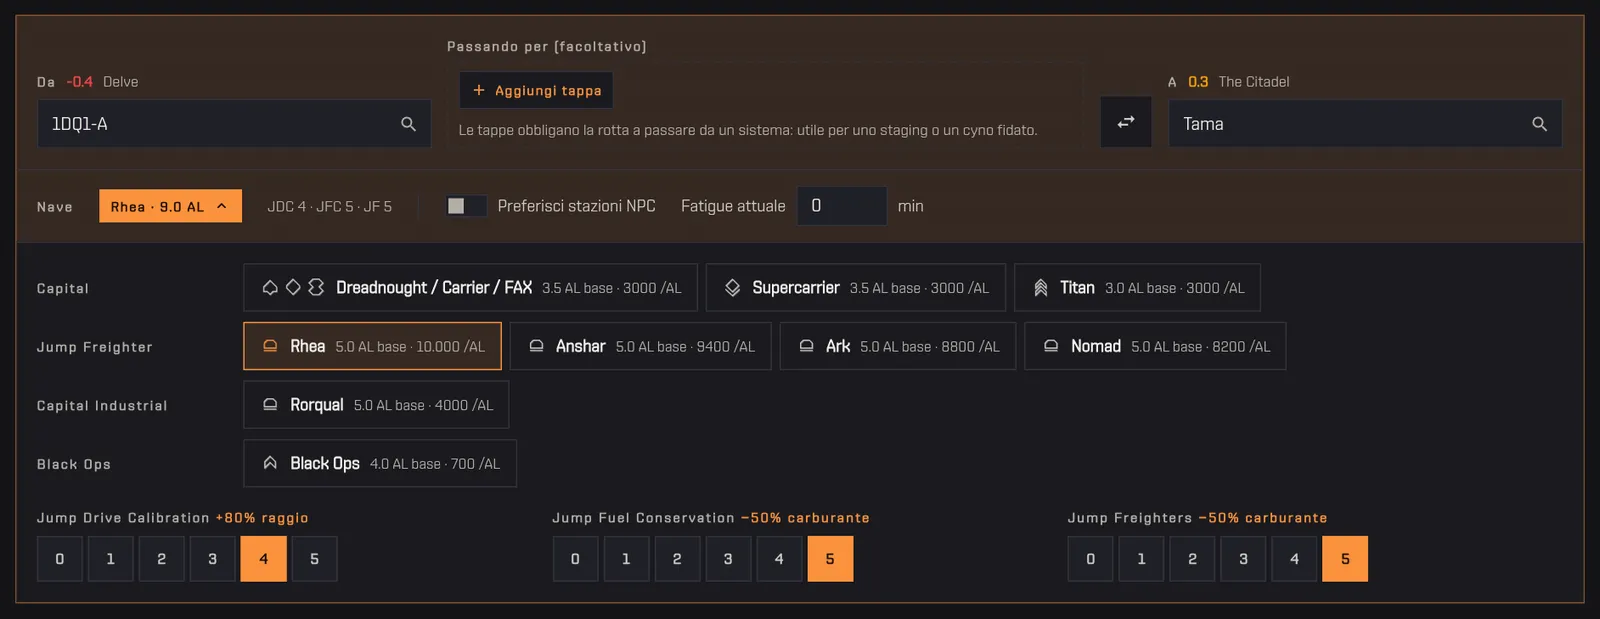Set Jump Drive Calibration level to 5

(x=314, y=559)
